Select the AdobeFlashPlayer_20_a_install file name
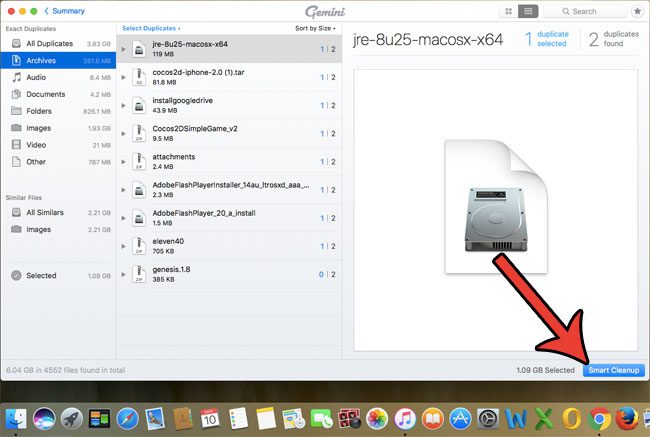The width and height of the screenshot is (650, 437). pyautogui.click(x=204, y=213)
